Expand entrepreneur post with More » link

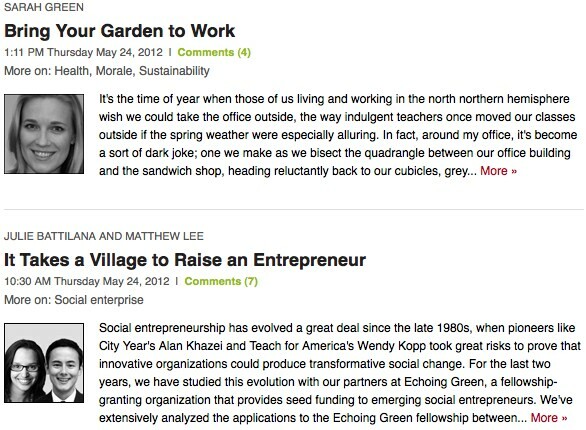pyautogui.click(x=549, y=418)
